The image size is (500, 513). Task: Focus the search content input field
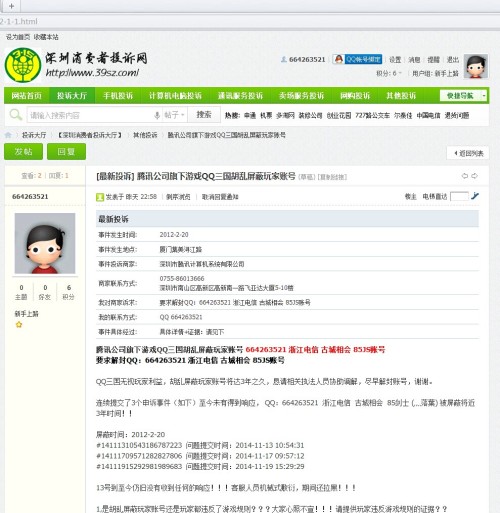point(90,115)
